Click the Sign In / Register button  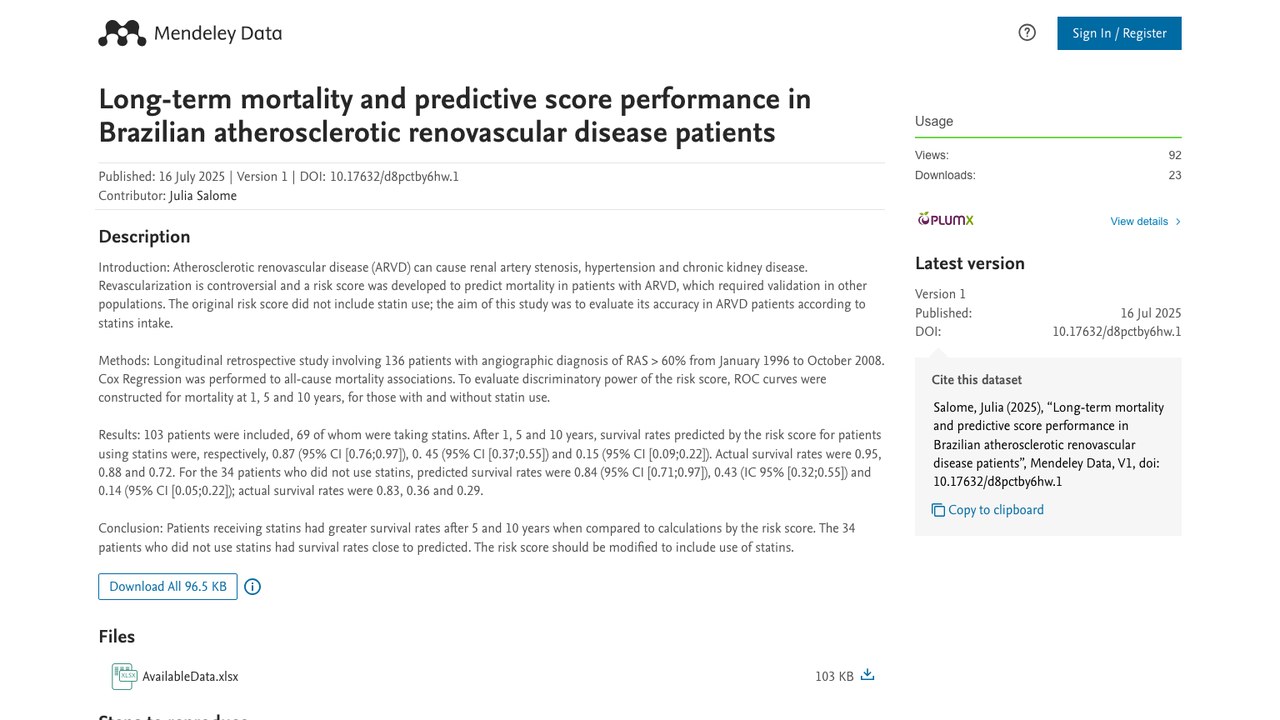click(1119, 33)
